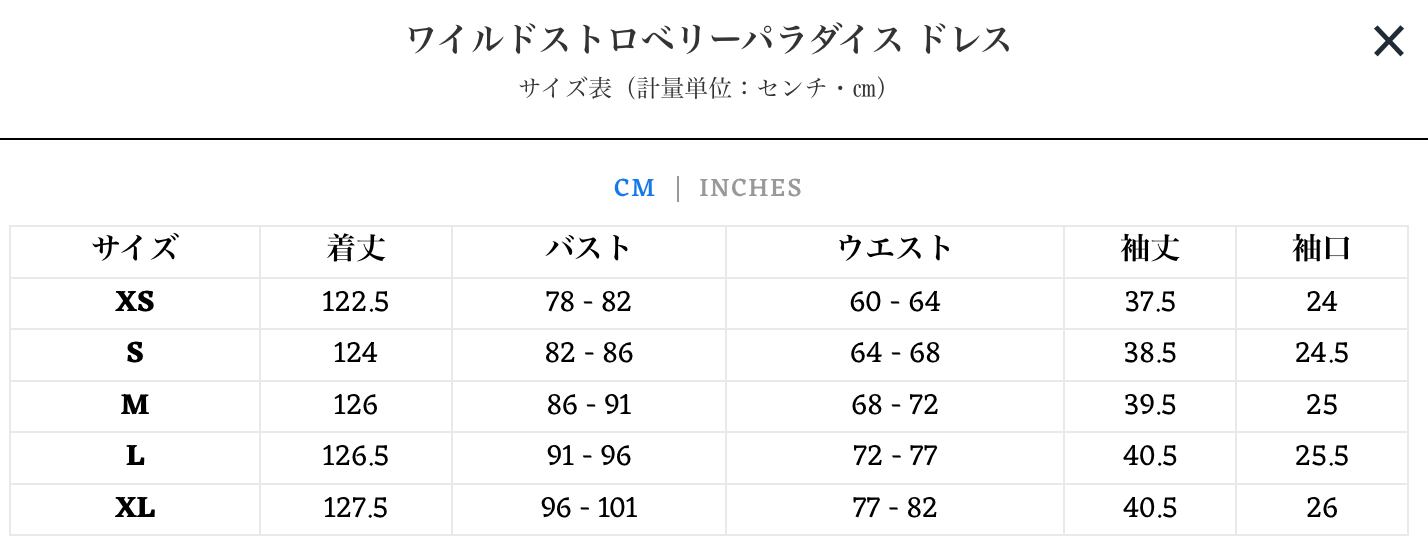The image size is (1428, 556).
Task: Switch units to INCHES
Action: click(750, 188)
